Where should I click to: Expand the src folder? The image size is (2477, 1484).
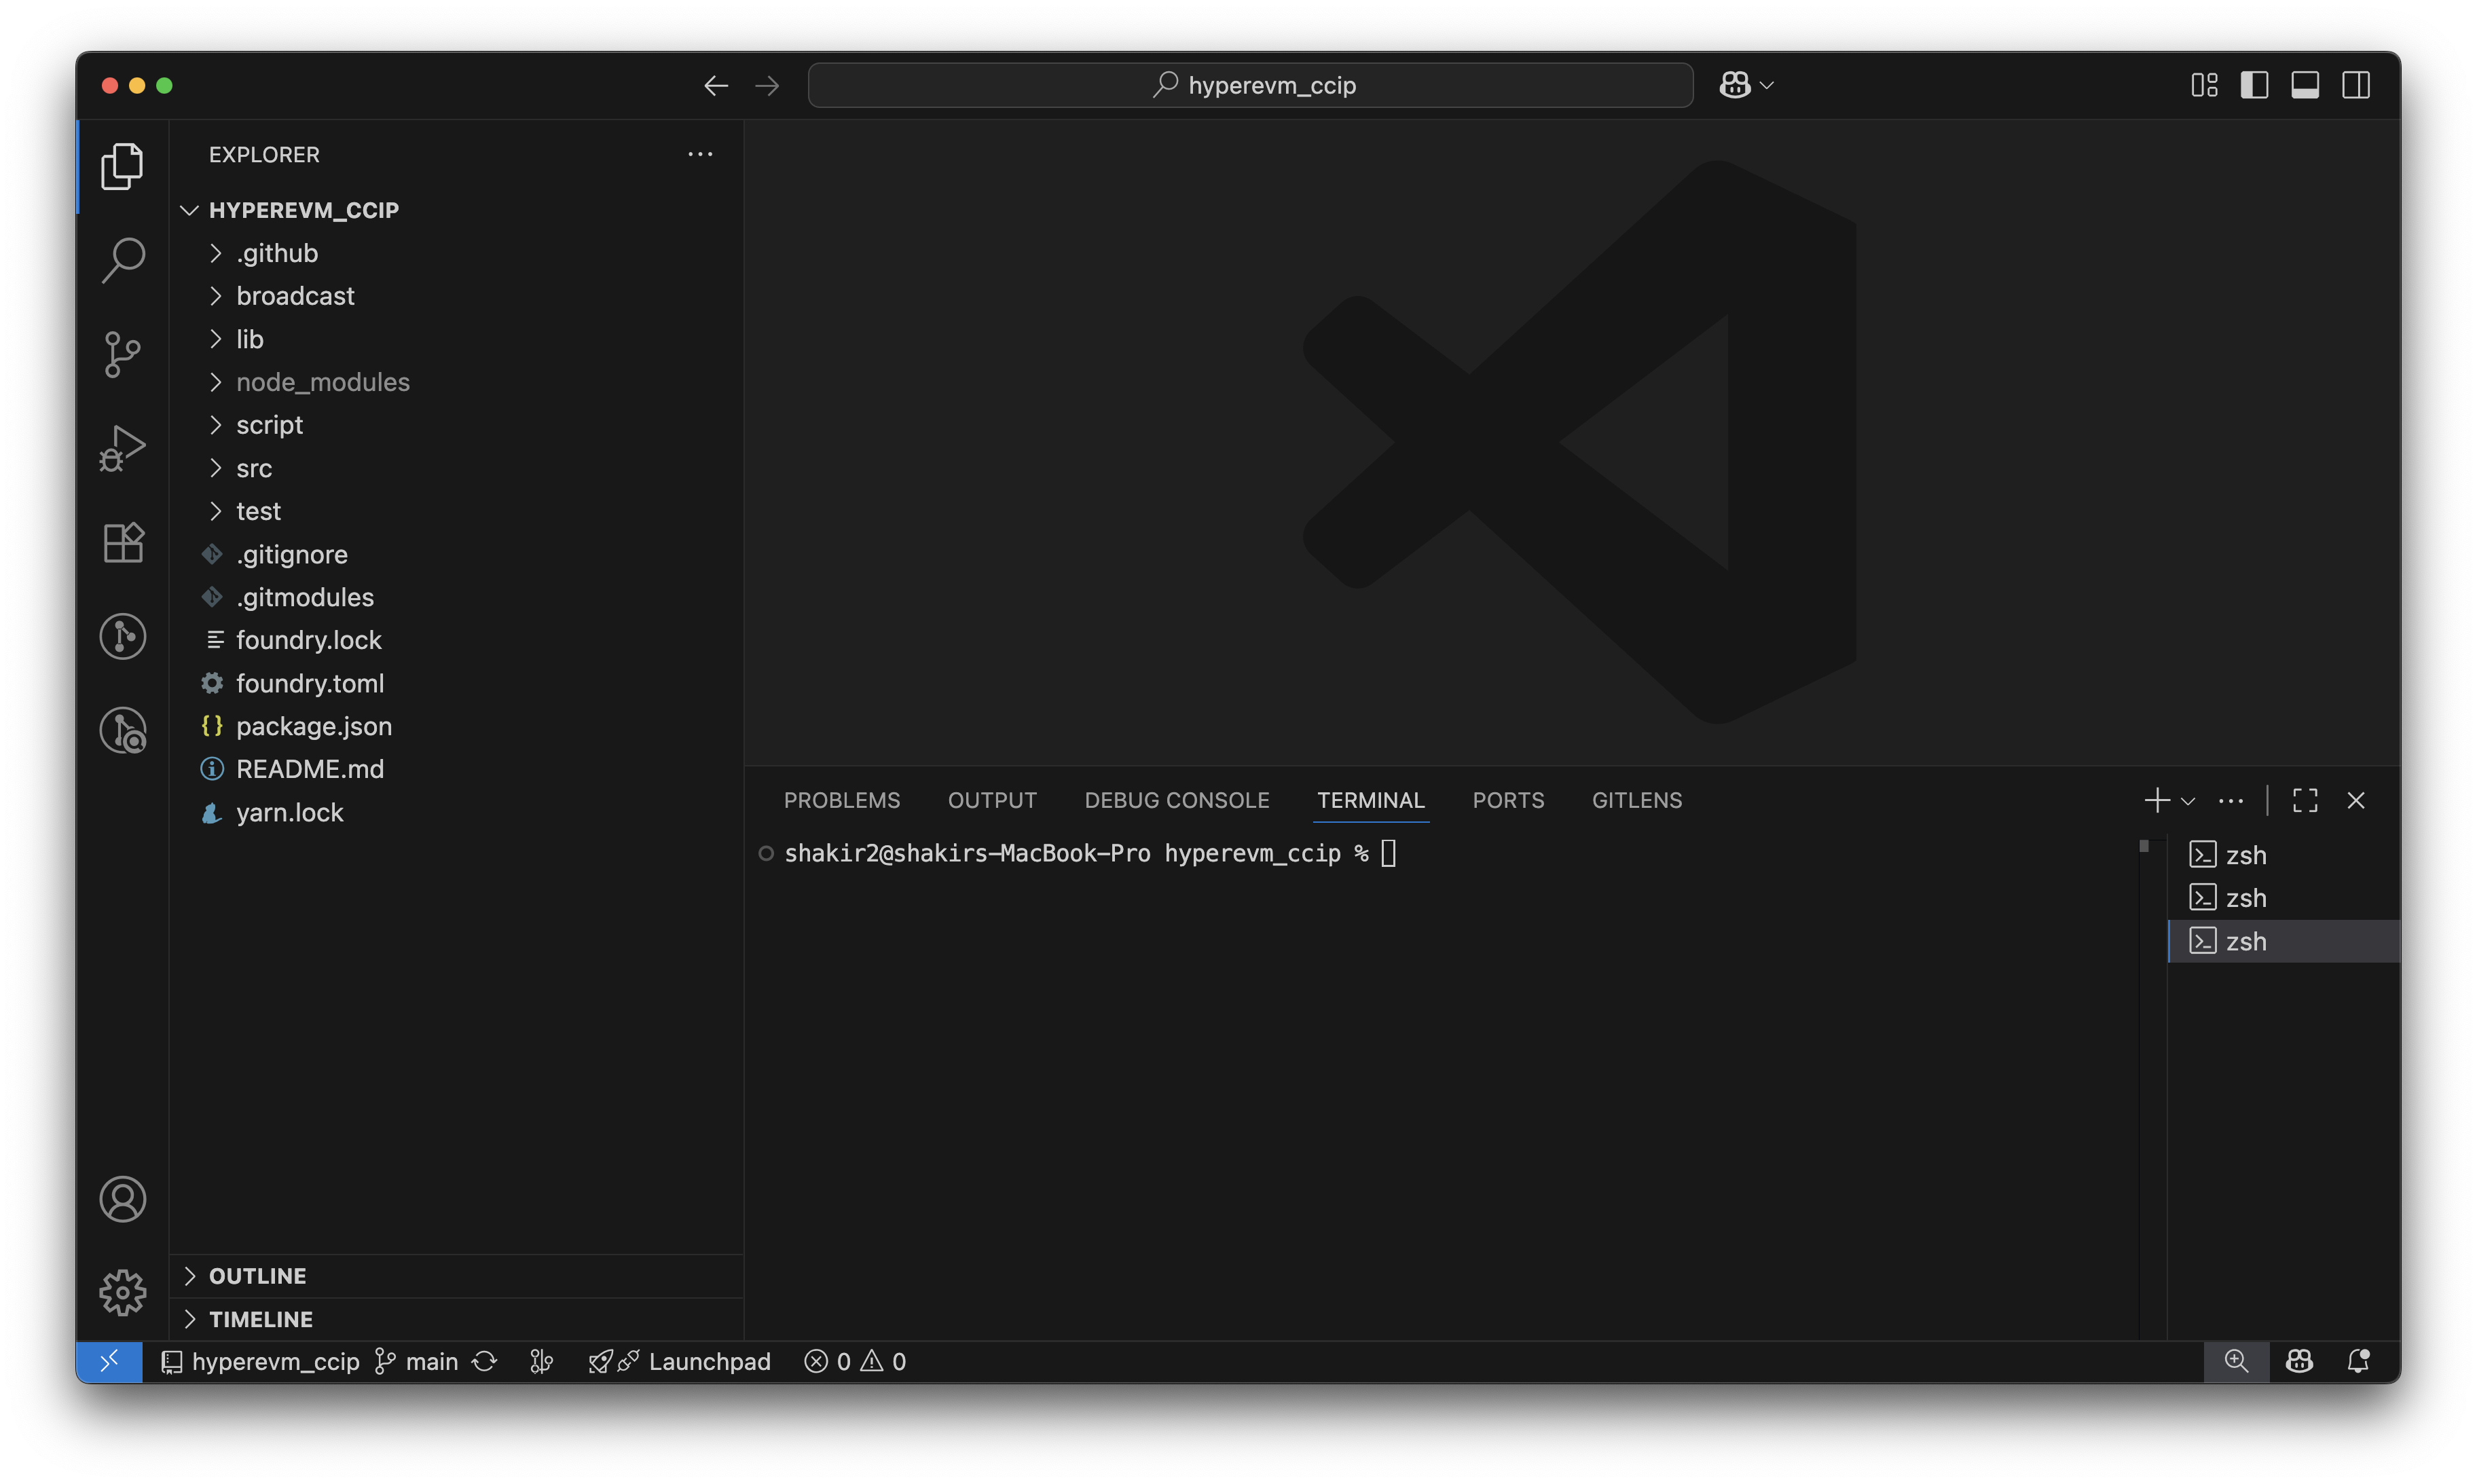(254, 468)
